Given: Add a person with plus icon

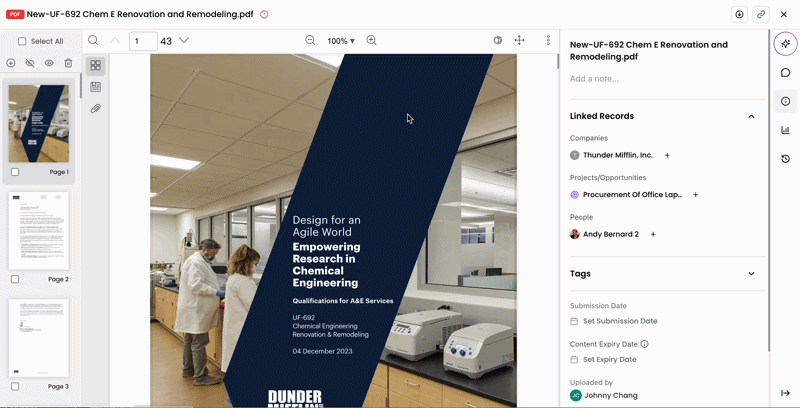Looking at the screenshot, I should (x=653, y=234).
